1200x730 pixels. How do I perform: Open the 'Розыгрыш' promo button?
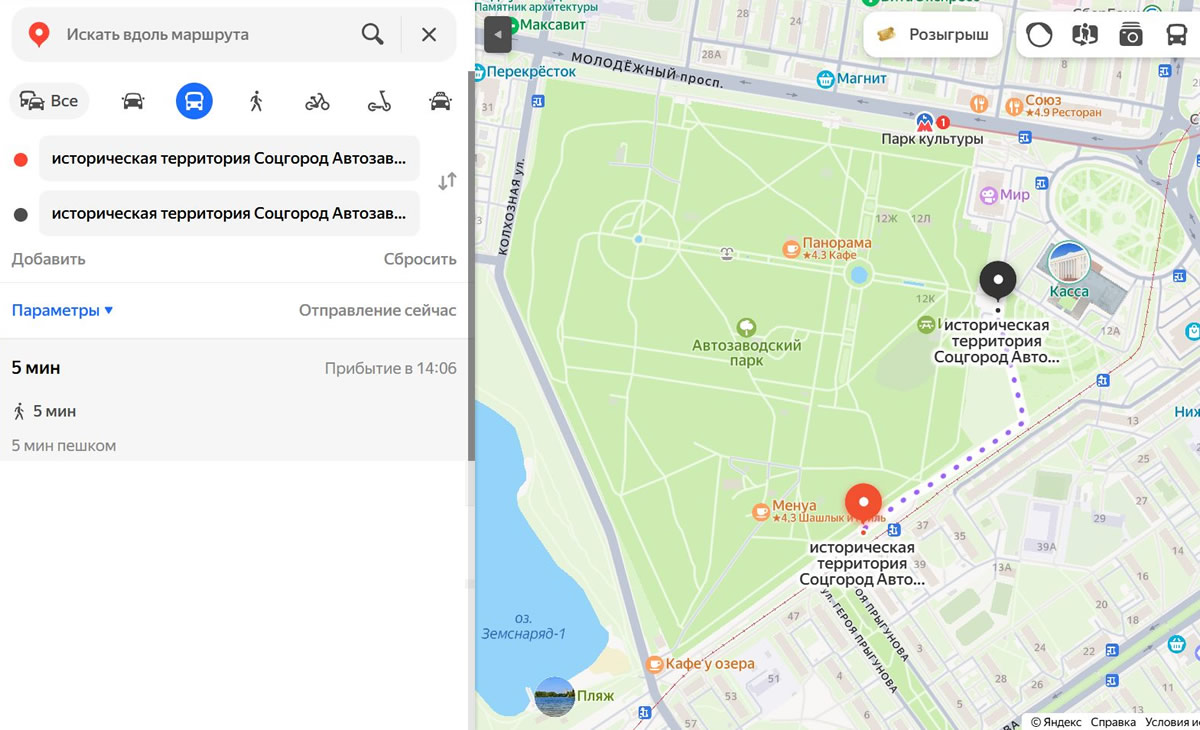pos(933,34)
